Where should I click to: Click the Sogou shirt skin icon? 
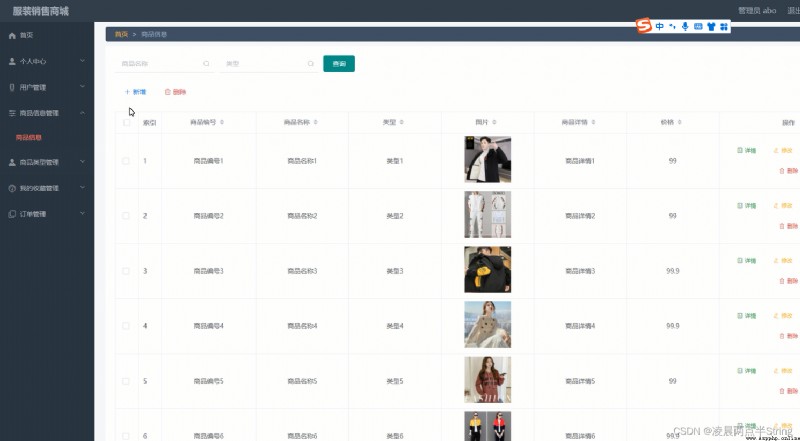click(711, 26)
